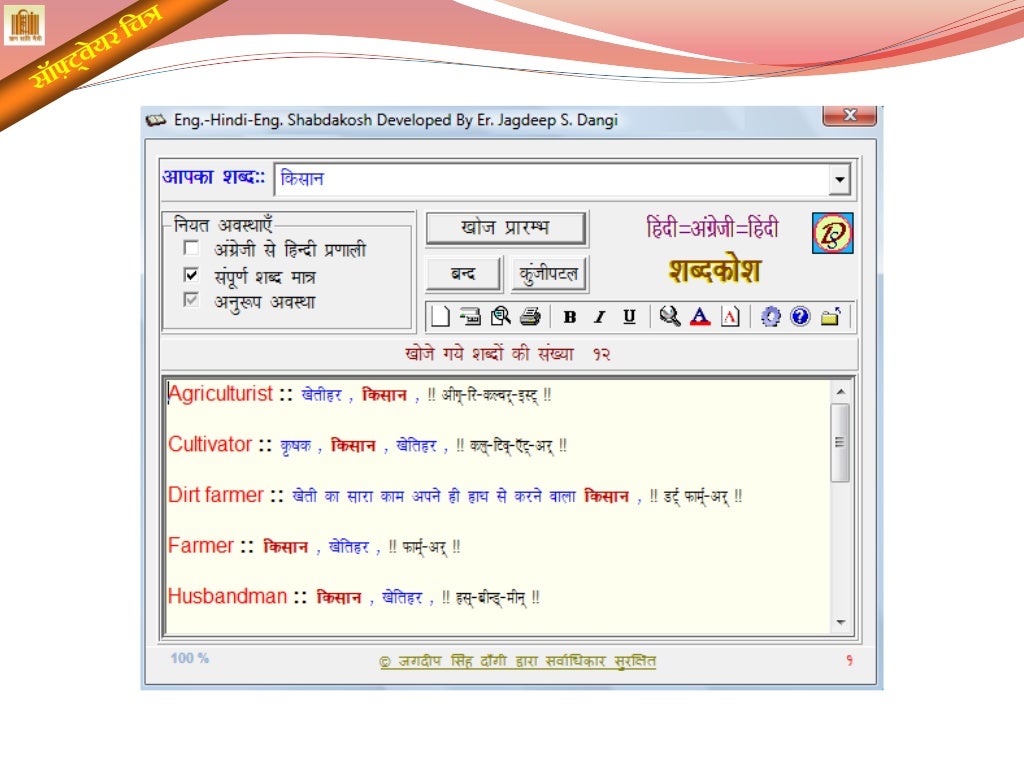Close the Shabdakosh window

tap(850, 116)
